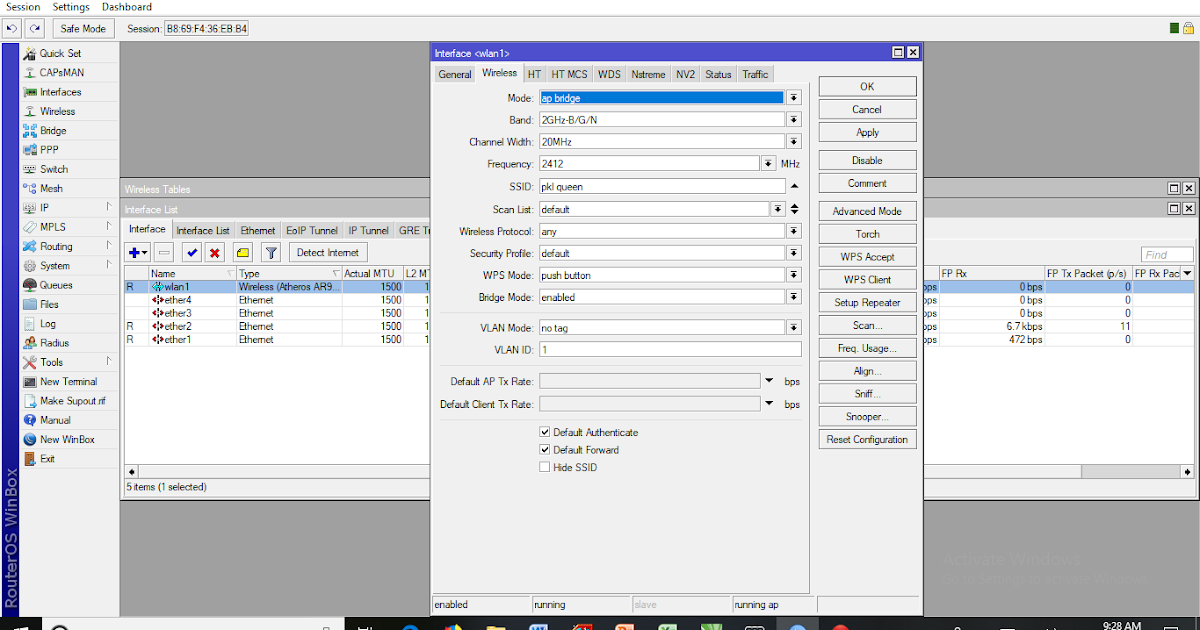Click the VLAN ID input field

[x=670, y=349]
